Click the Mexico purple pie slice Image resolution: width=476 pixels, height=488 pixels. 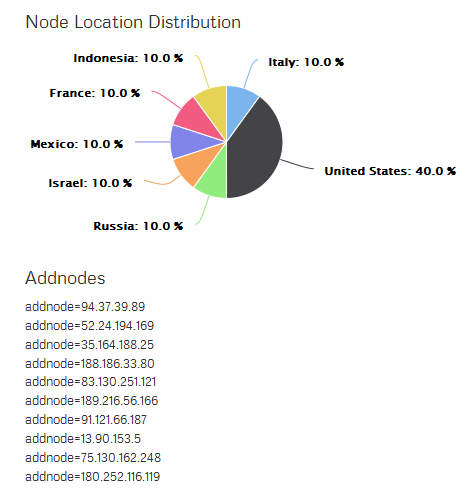(190, 142)
